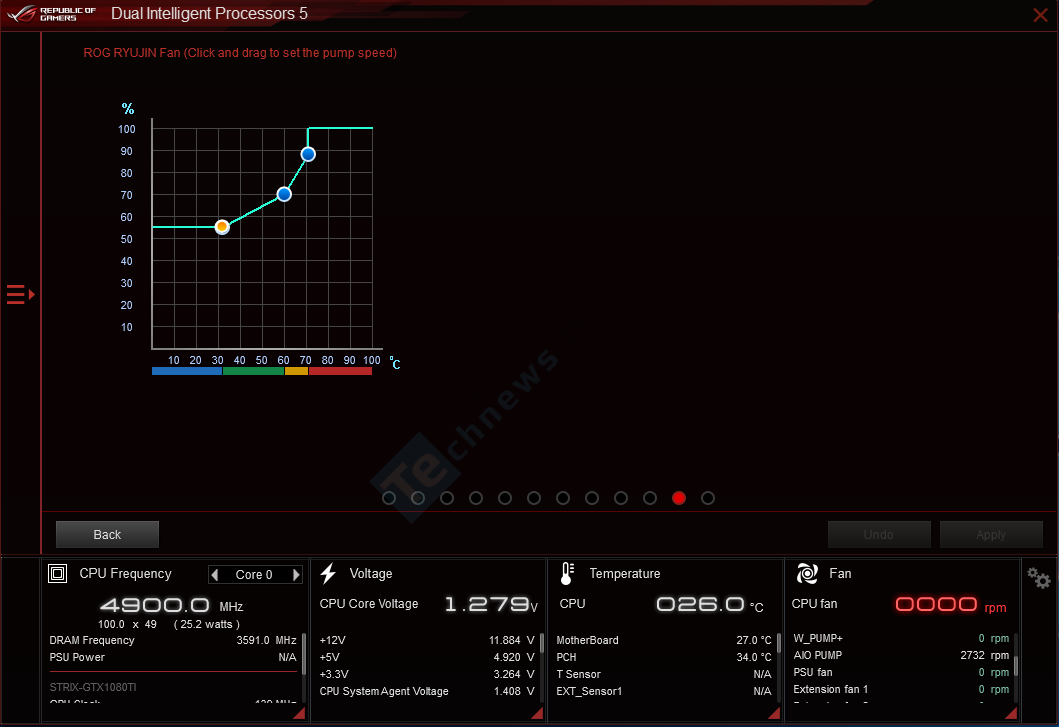Select the blue curve point at 70%

pos(284,195)
